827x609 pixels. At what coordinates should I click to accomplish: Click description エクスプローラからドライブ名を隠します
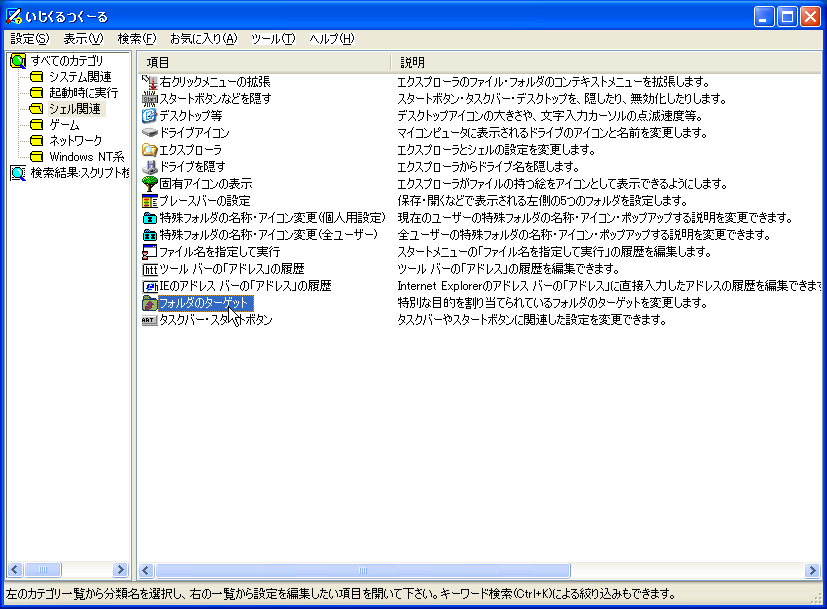tap(488, 167)
